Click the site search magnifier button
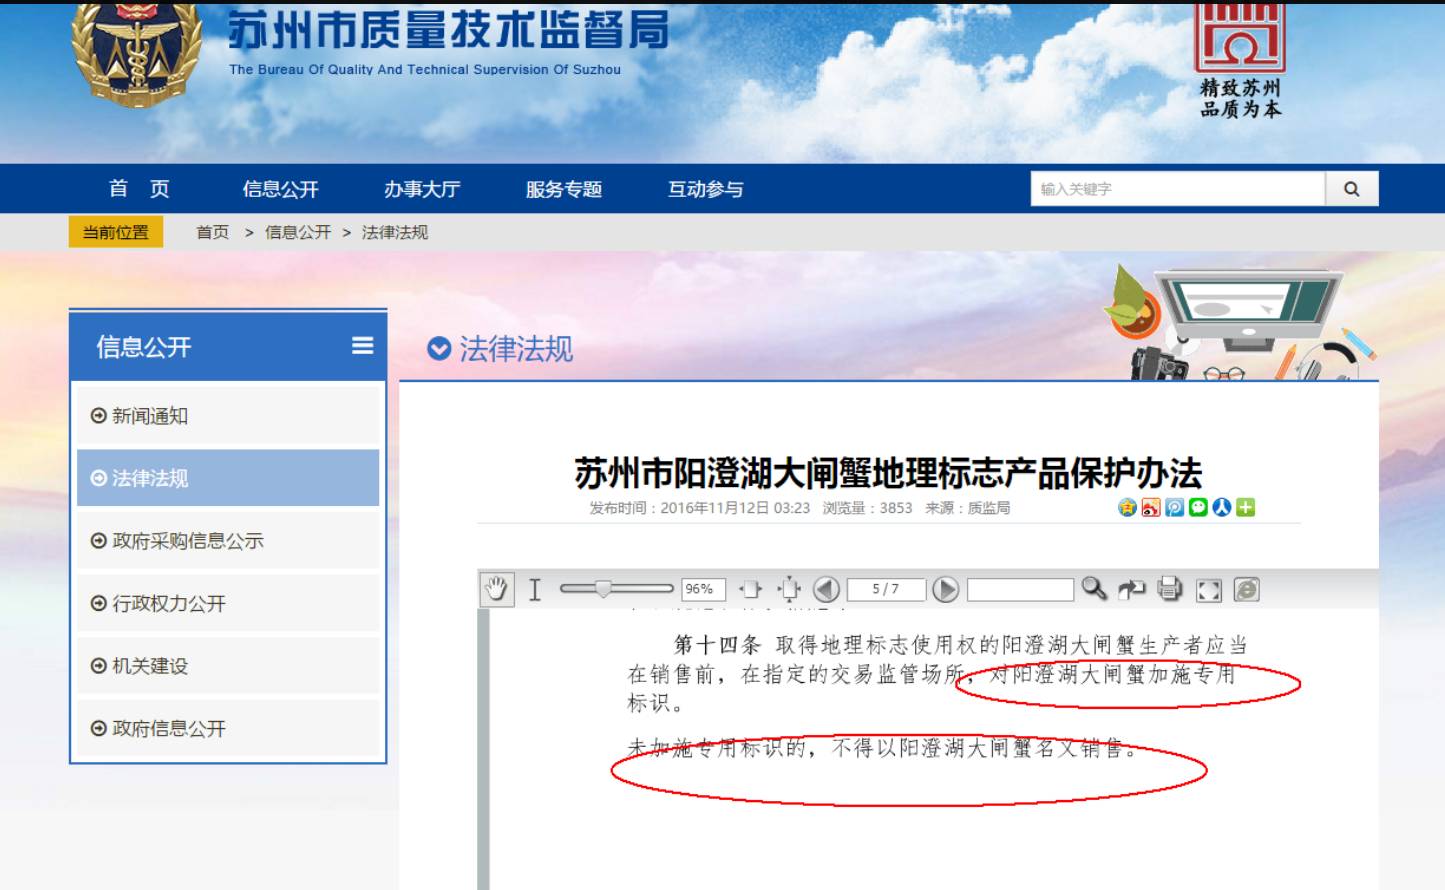The width and height of the screenshot is (1445, 890). [x=1352, y=188]
